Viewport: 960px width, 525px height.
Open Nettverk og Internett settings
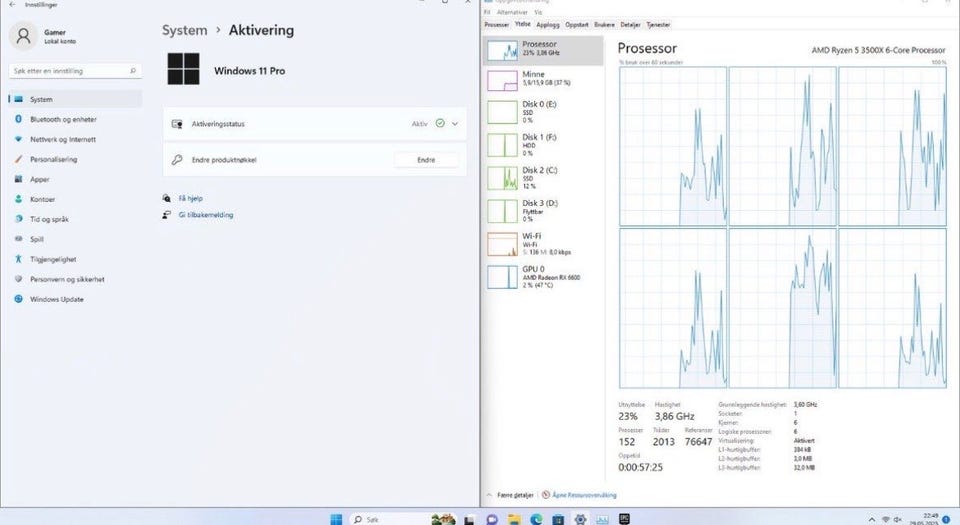75,140
